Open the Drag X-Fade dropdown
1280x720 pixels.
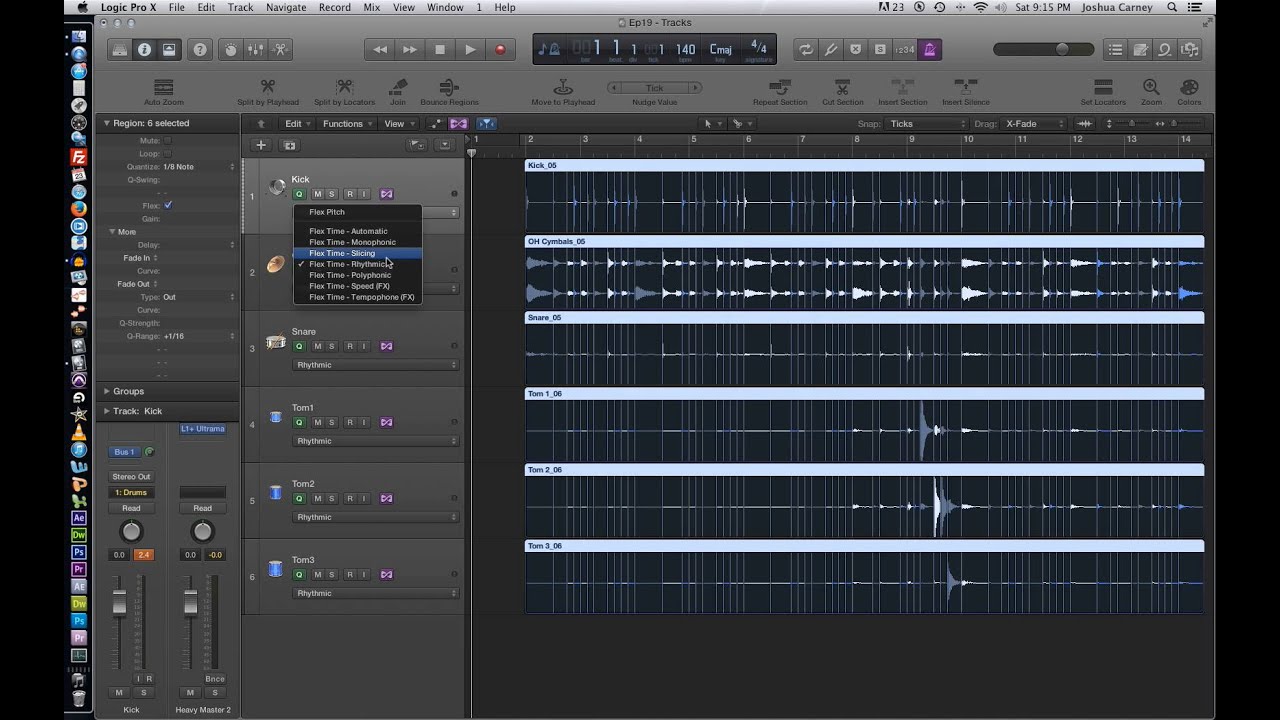pos(1033,123)
